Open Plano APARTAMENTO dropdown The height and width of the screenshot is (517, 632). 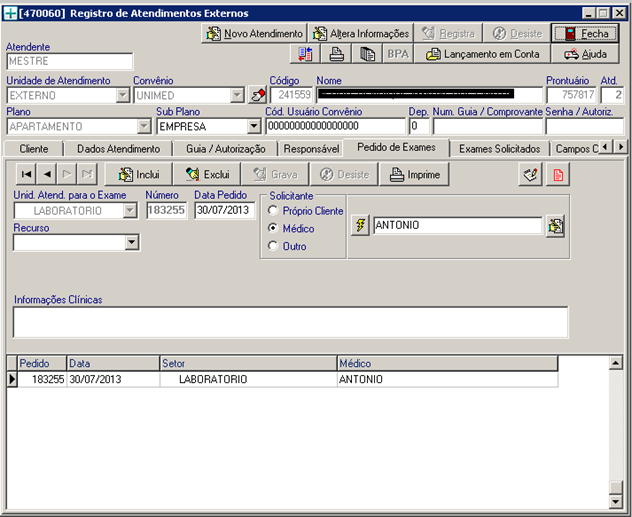tap(143, 127)
